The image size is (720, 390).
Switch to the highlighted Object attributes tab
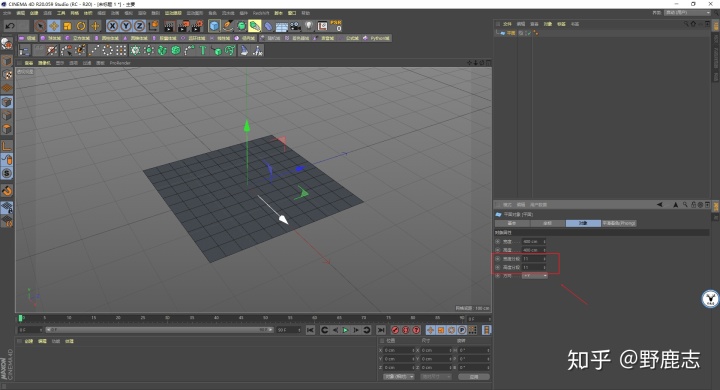coord(583,223)
